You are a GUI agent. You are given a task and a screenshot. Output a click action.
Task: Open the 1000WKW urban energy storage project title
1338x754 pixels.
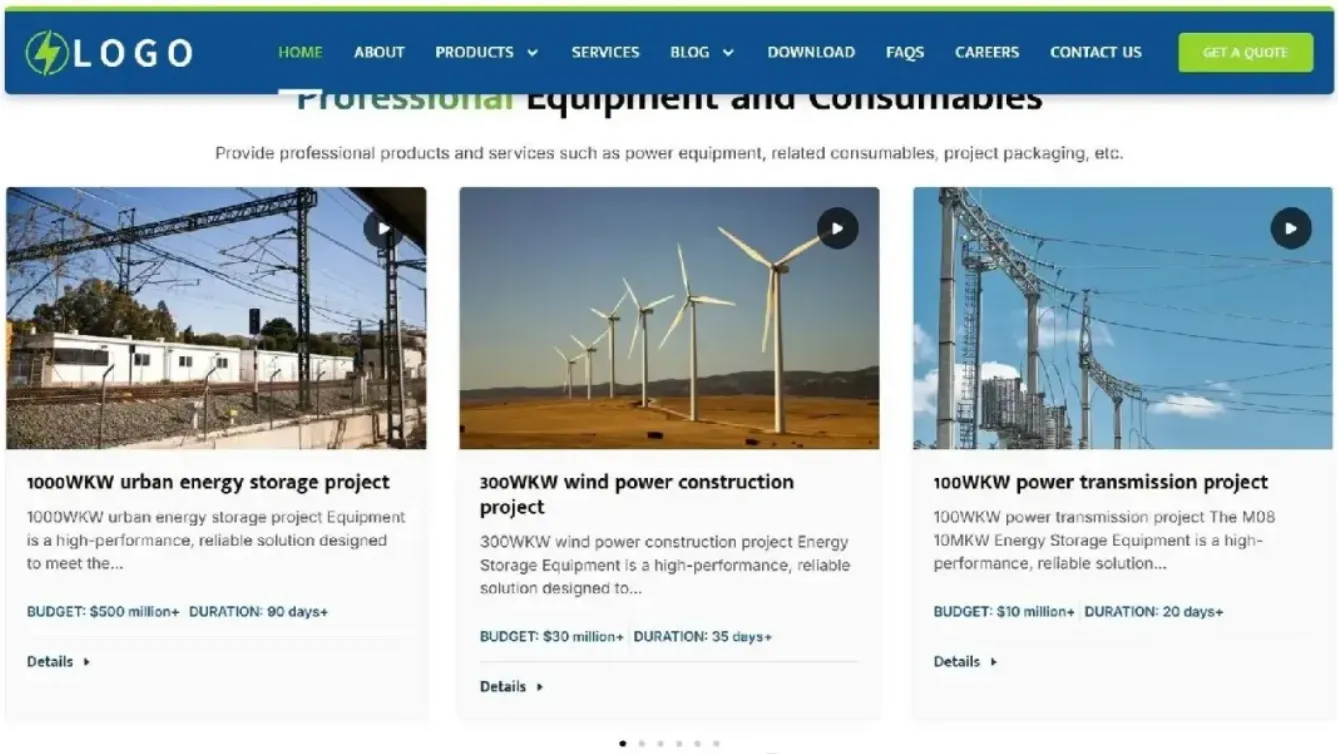208,482
